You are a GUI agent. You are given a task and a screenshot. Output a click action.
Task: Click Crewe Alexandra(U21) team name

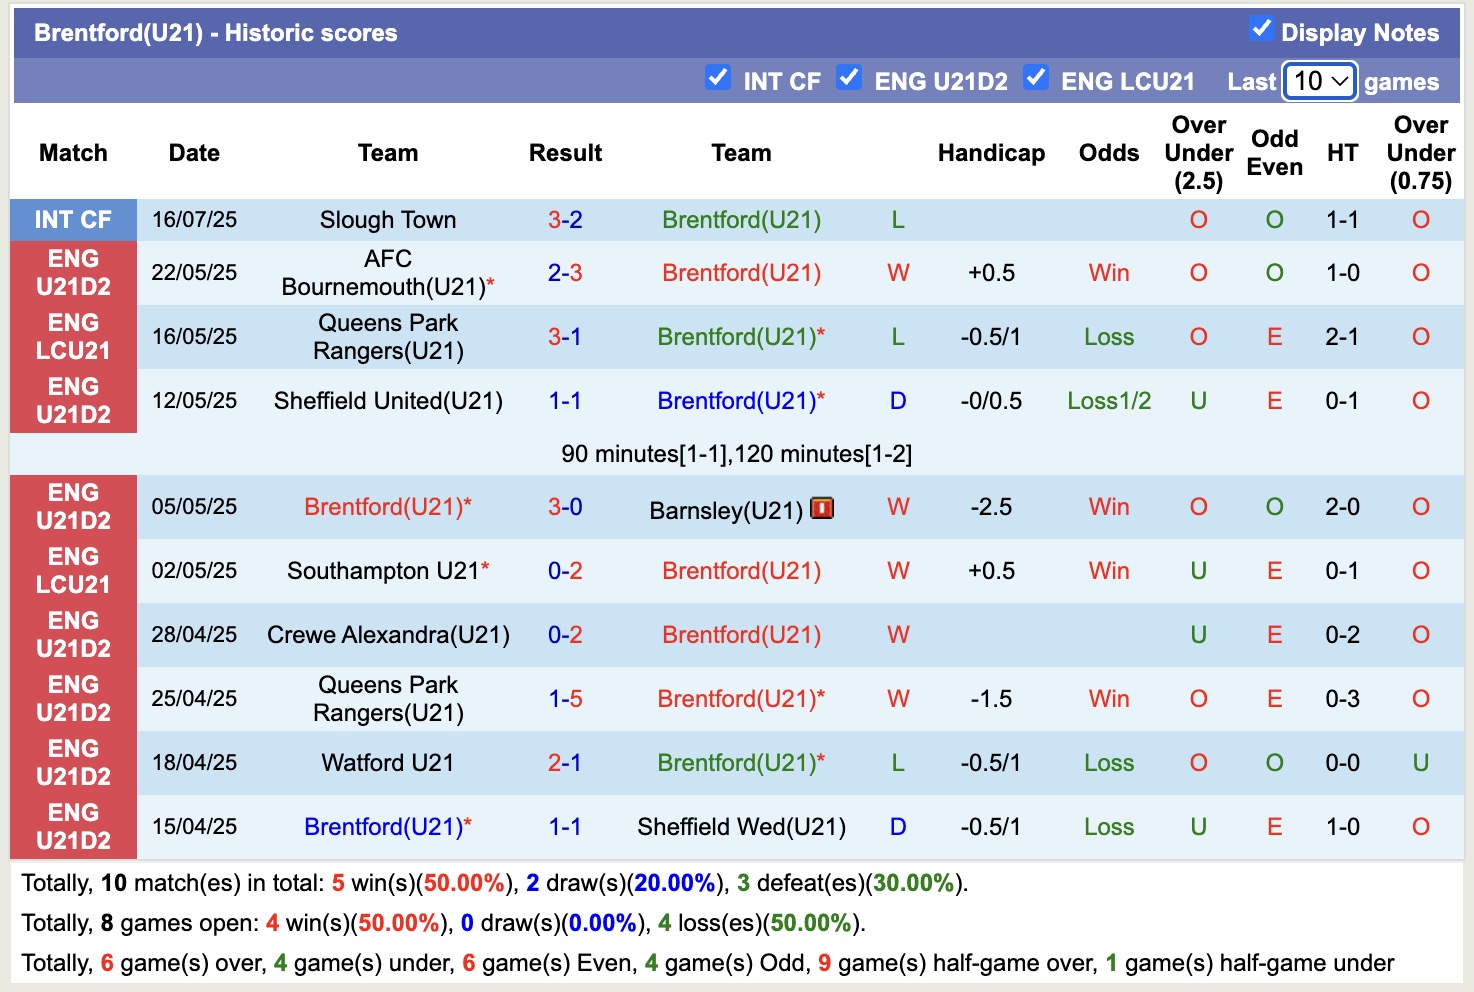coord(388,634)
